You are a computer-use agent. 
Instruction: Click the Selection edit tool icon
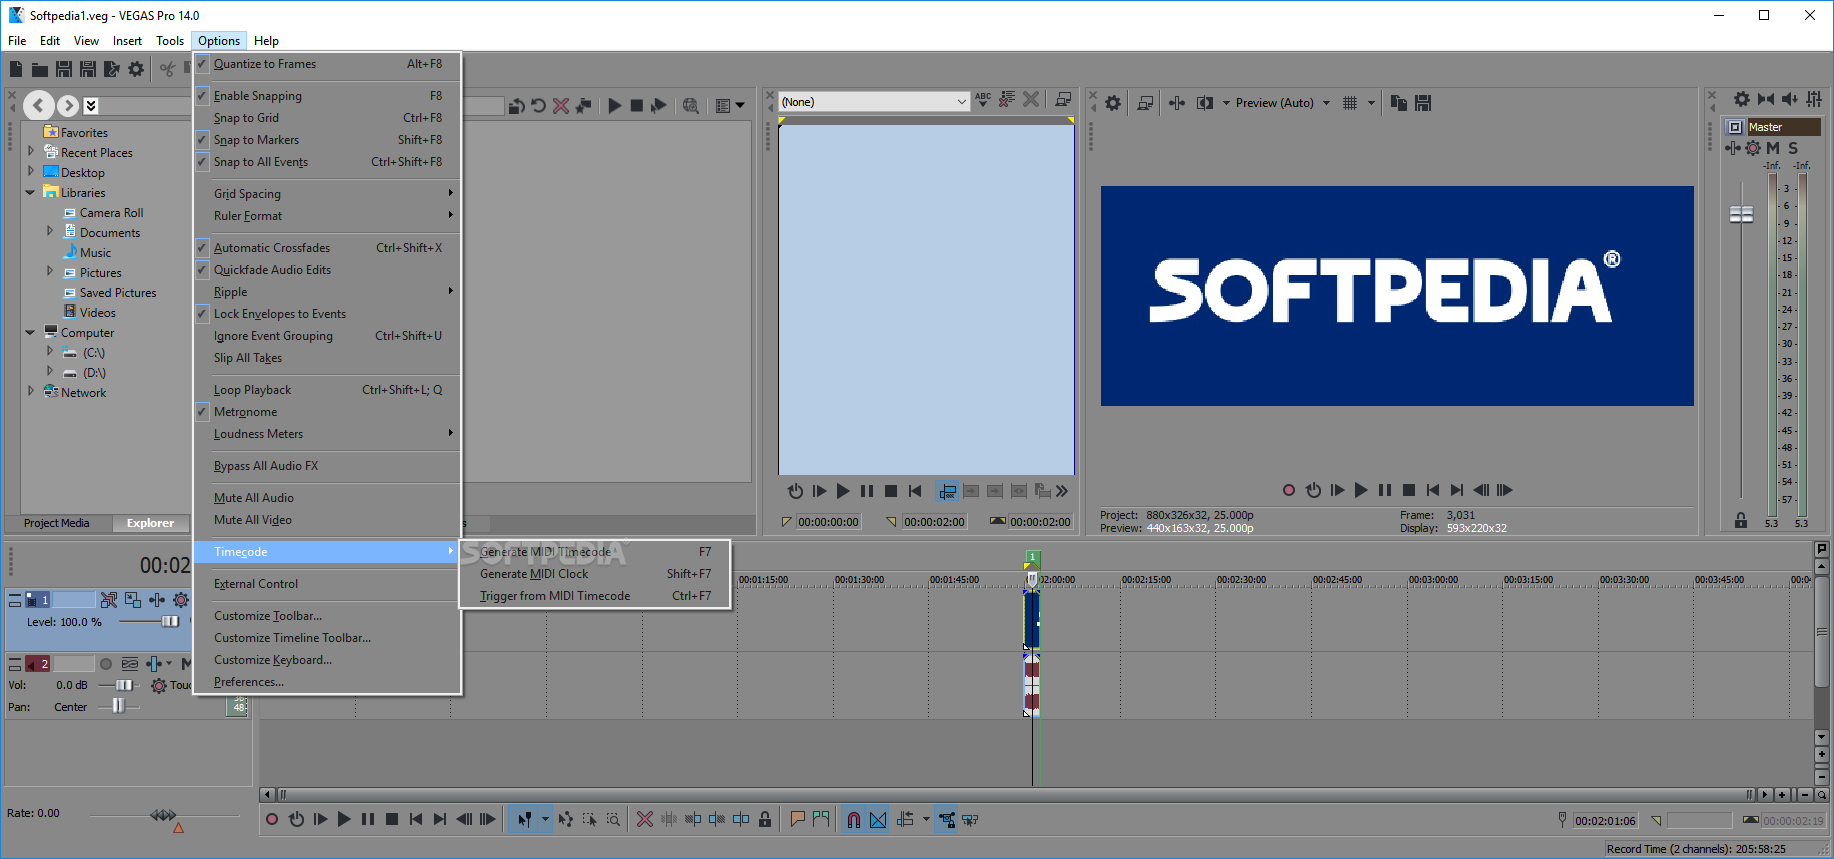590,820
